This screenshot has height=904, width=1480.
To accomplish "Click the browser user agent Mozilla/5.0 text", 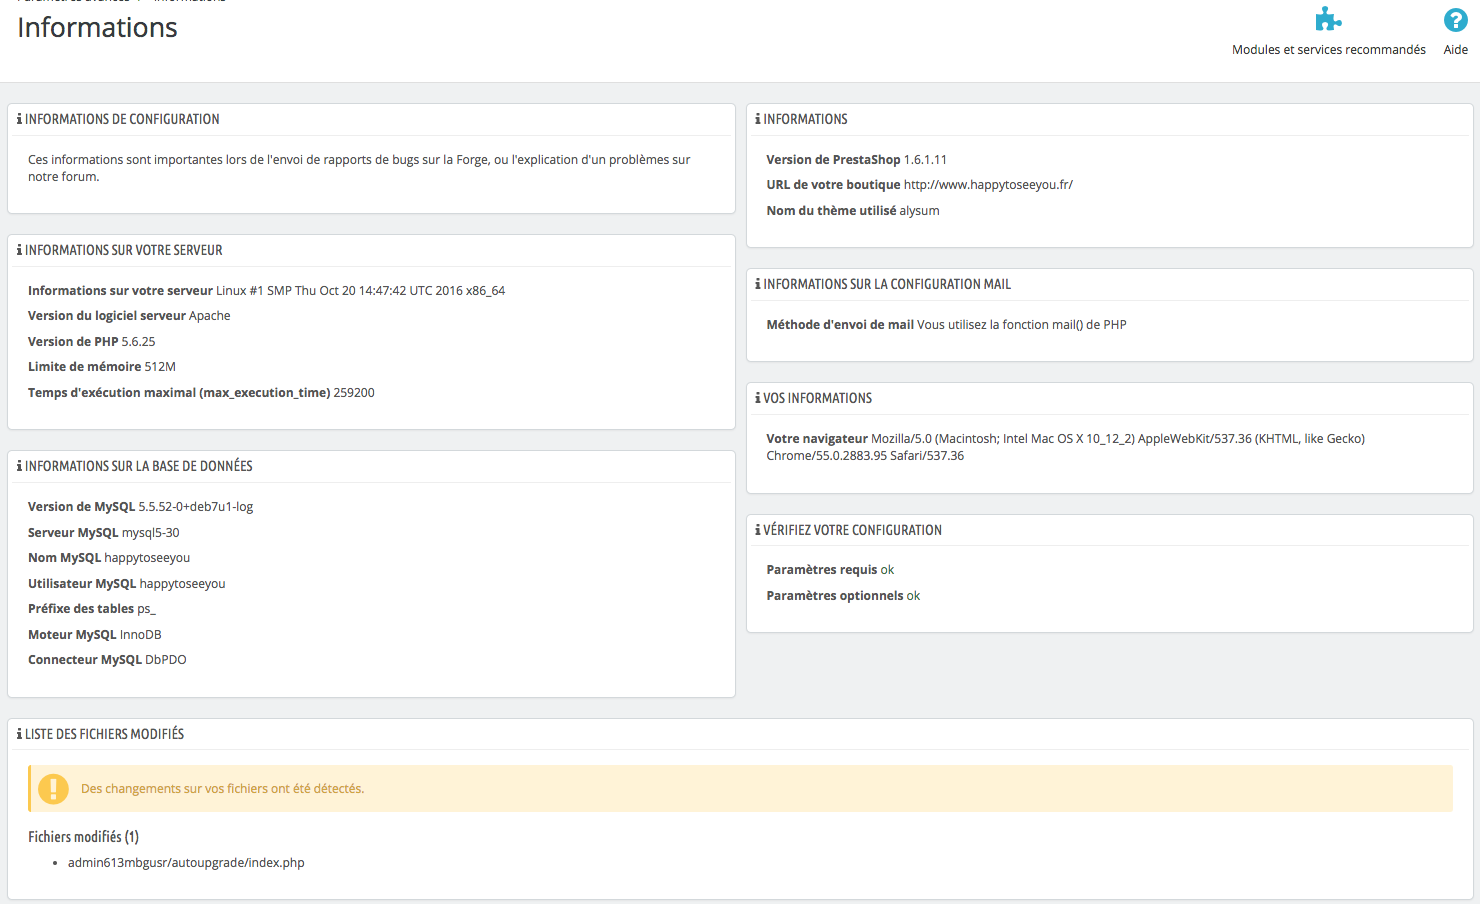I will click(x=1065, y=447).
